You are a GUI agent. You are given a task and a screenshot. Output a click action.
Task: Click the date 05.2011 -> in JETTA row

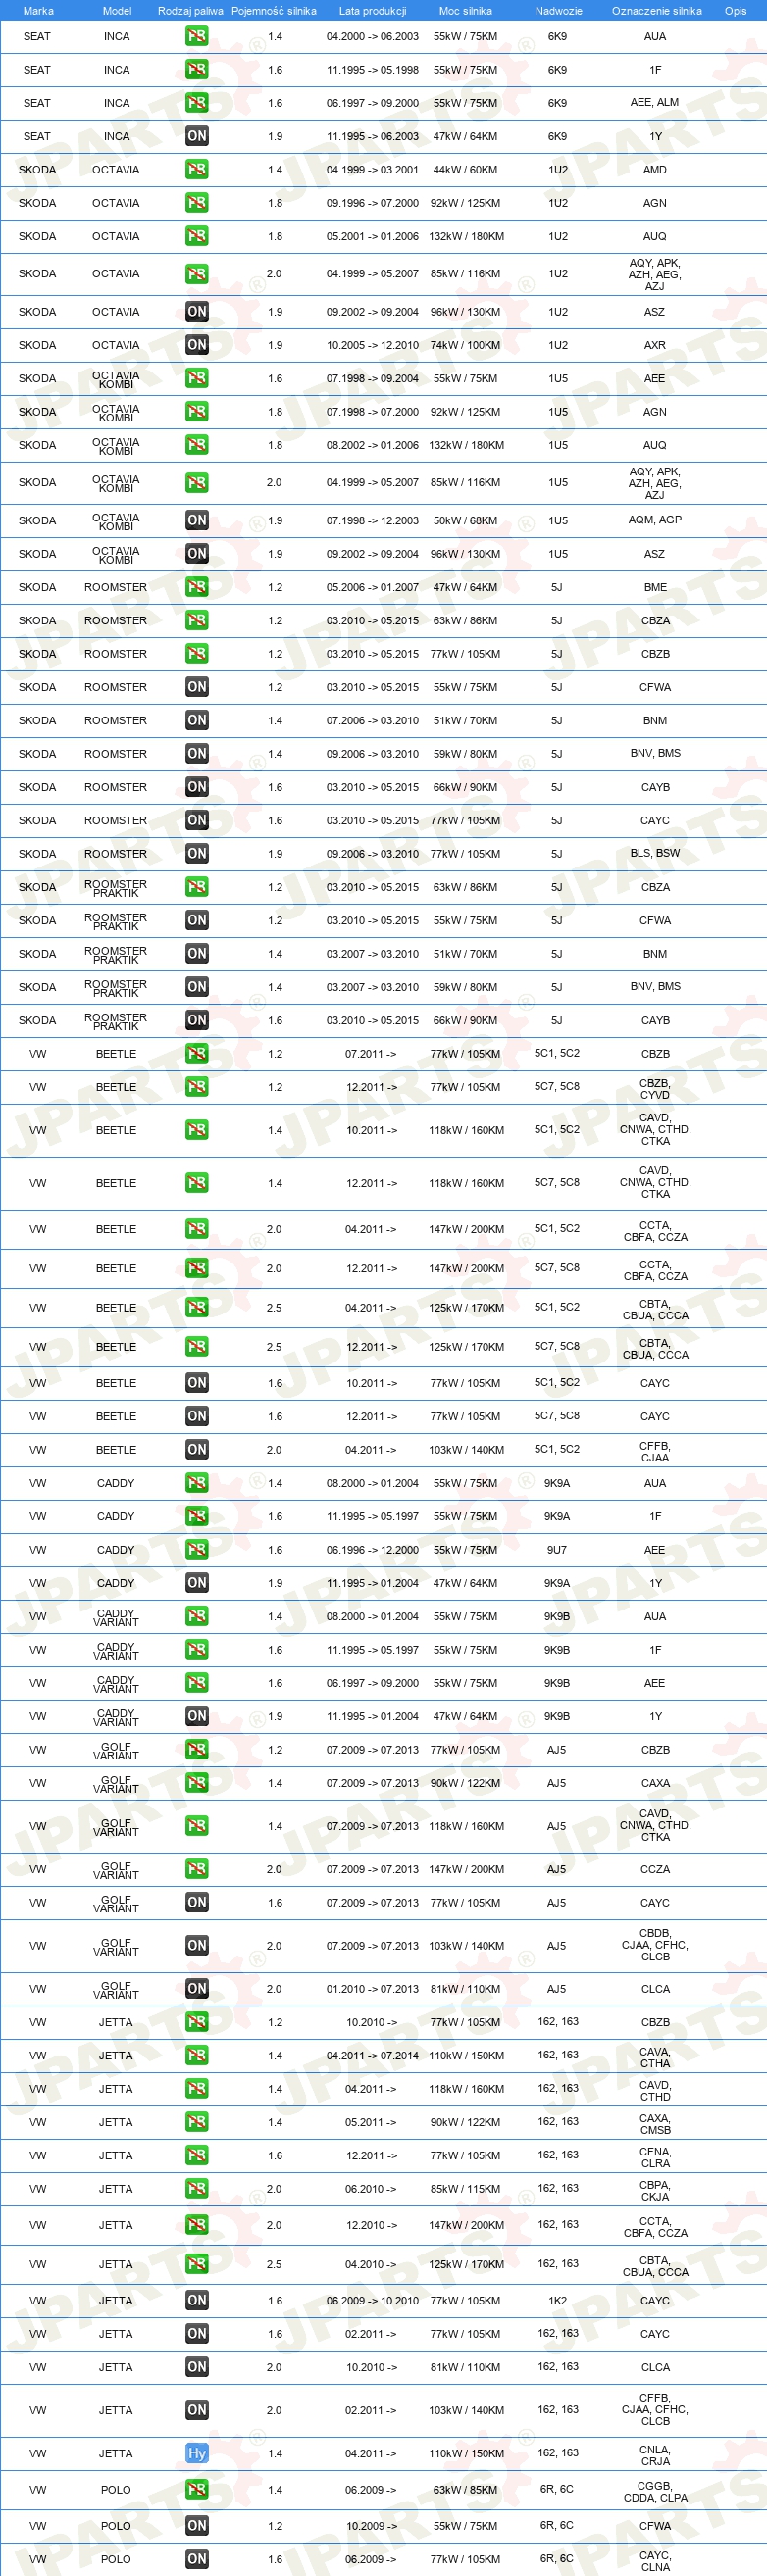tap(371, 2122)
